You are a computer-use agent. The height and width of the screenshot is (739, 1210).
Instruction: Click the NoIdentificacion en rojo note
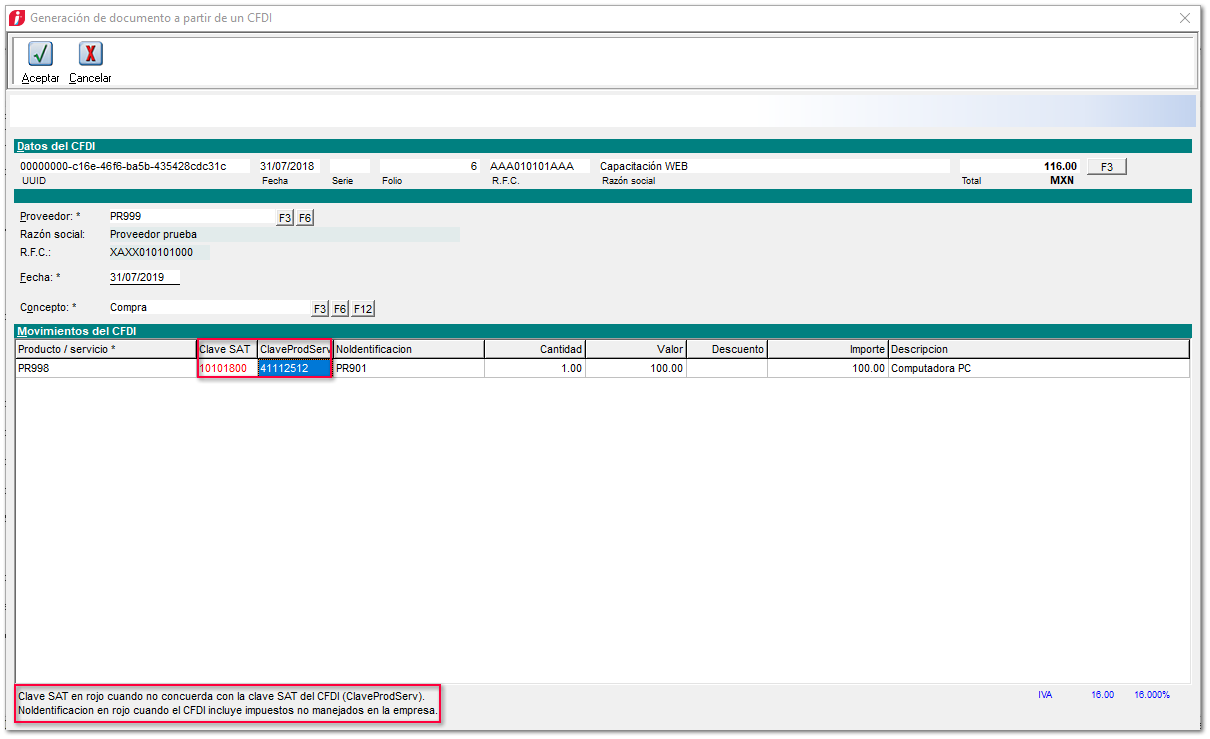[x=228, y=711]
